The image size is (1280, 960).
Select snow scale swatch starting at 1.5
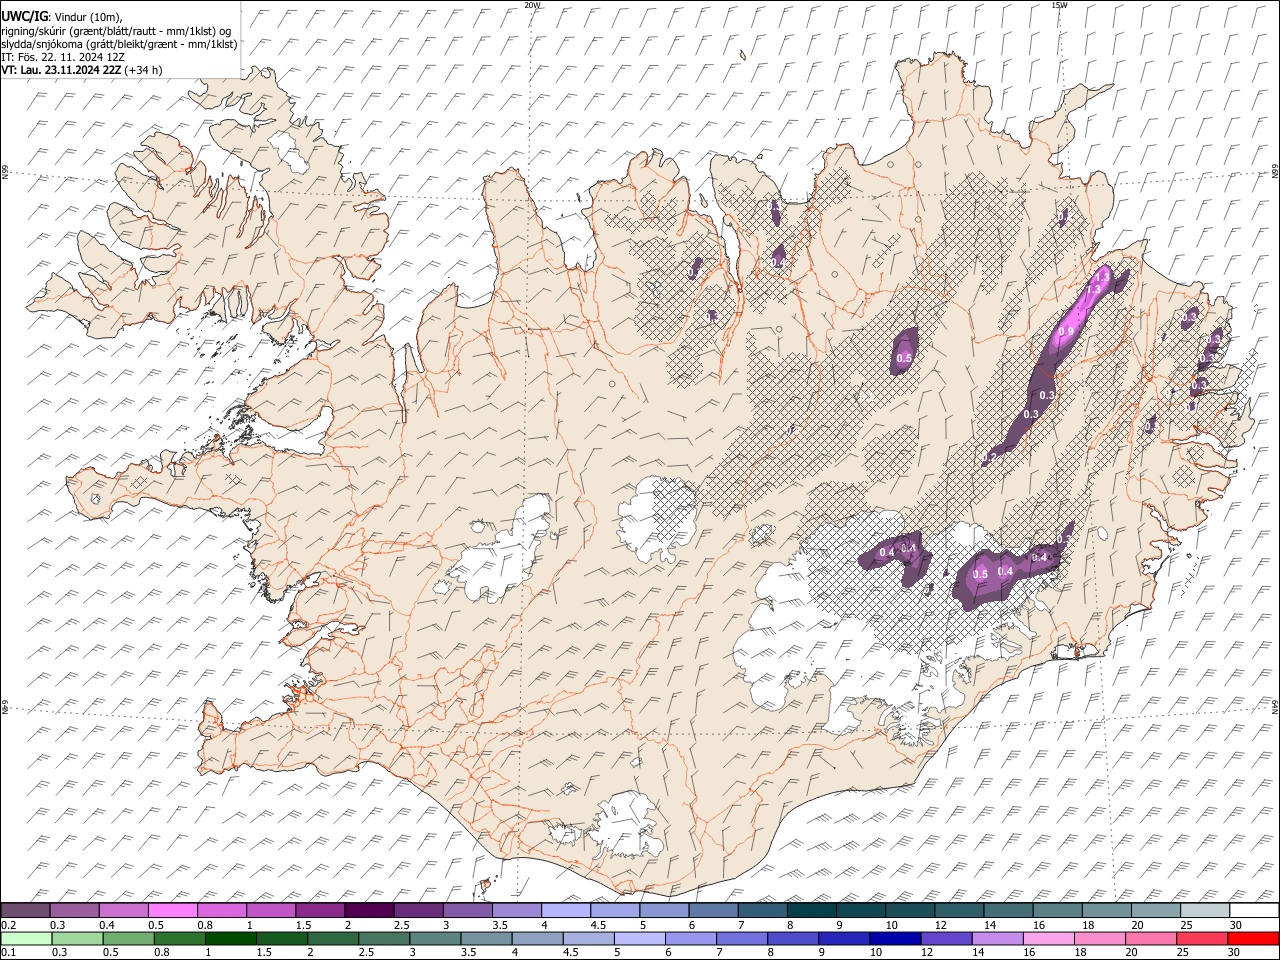(x=319, y=910)
